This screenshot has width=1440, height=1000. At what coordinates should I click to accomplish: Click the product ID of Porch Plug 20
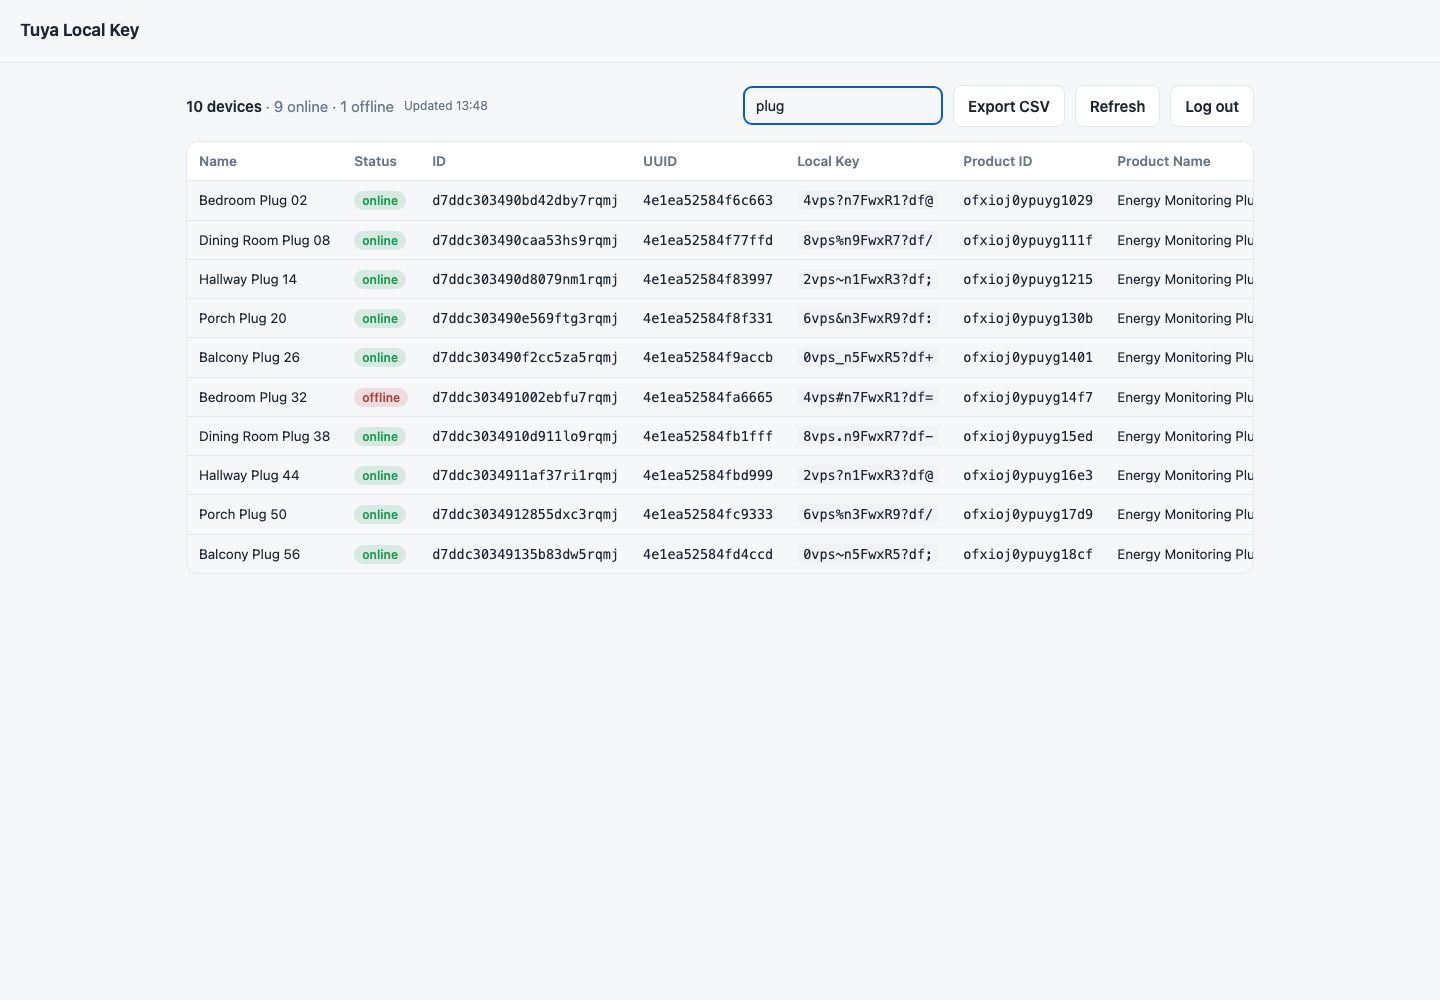point(1028,318)
